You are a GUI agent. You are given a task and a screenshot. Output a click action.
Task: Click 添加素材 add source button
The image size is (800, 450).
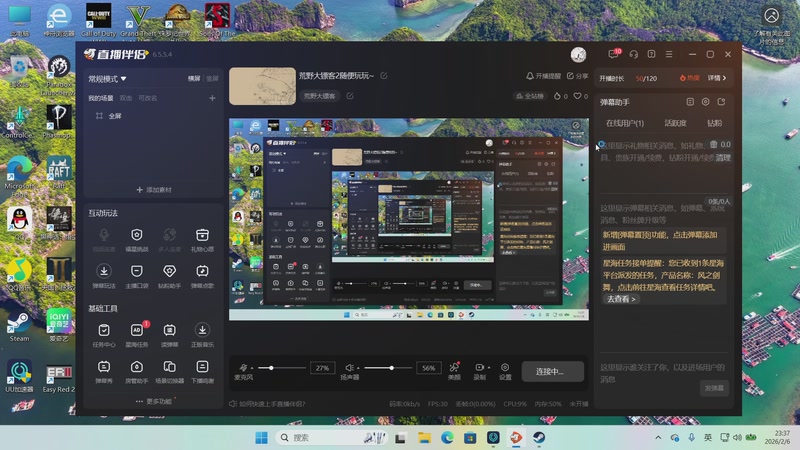154,190
